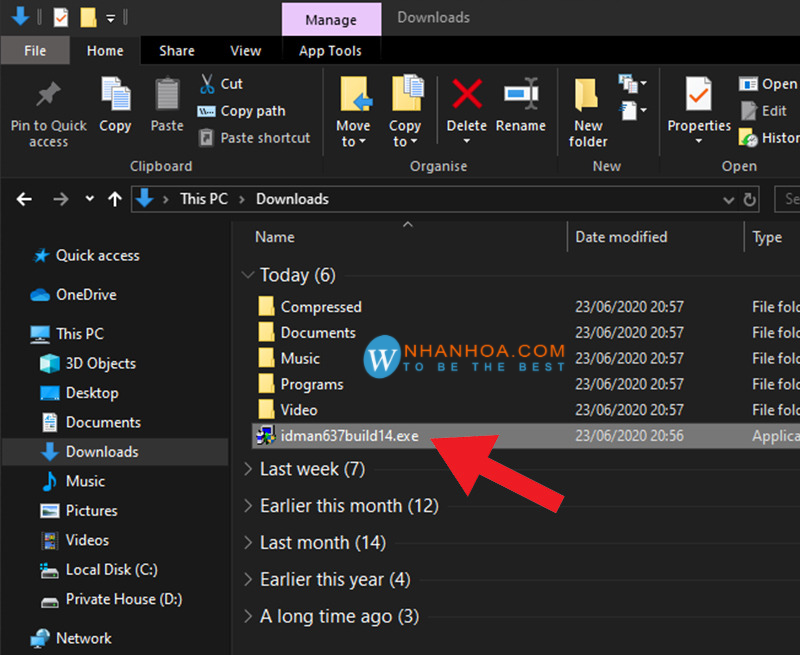800x655 pixels.
Task: Click the Cut scissors button
Action: [x=221, y=84]
